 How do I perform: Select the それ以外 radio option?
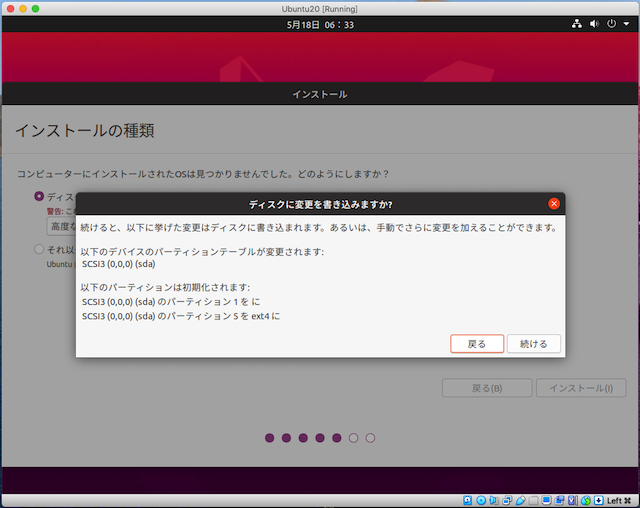[39, 249]
